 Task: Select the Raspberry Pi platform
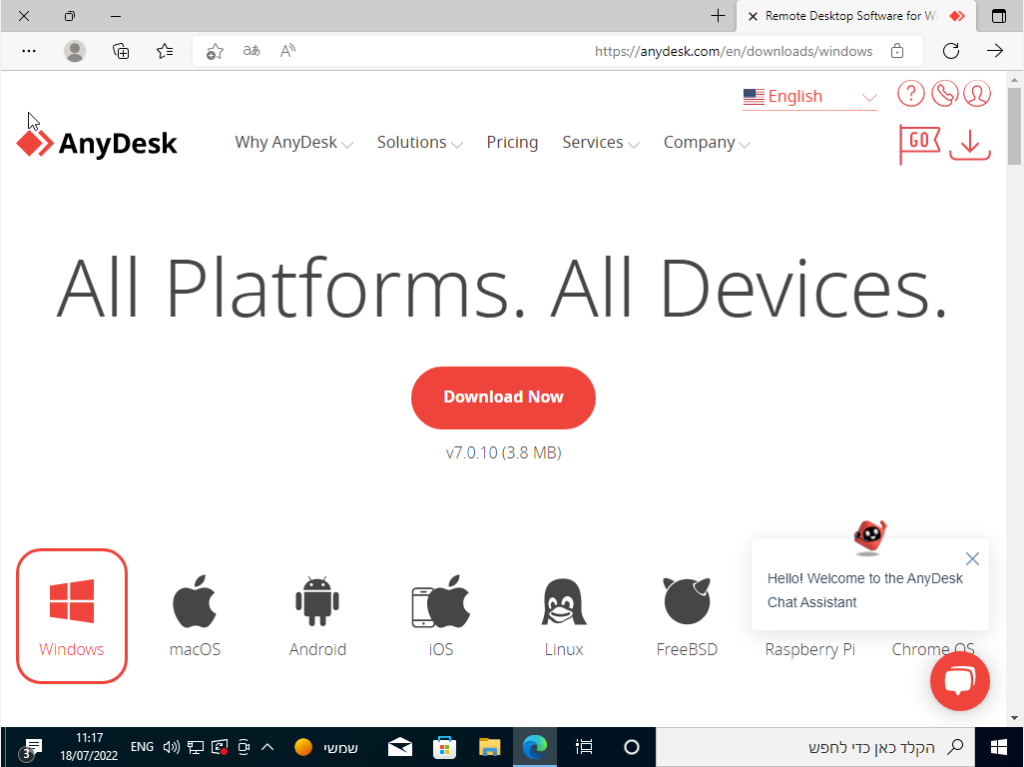[810, 649]
